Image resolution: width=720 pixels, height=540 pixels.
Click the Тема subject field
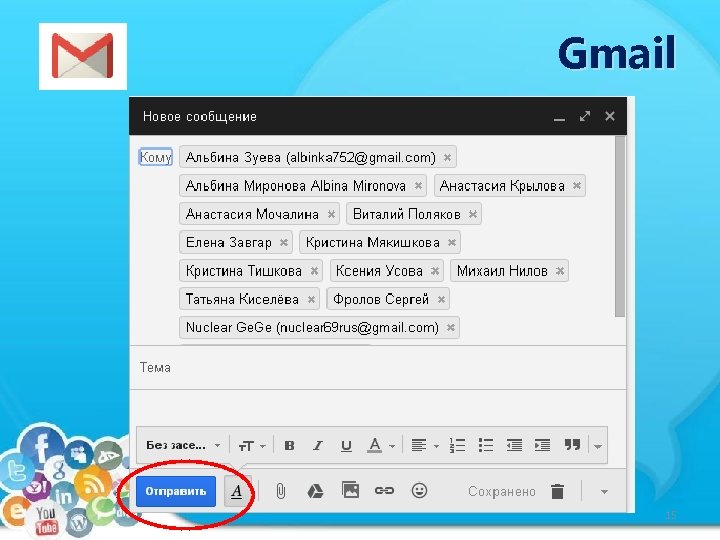[378, 367]
